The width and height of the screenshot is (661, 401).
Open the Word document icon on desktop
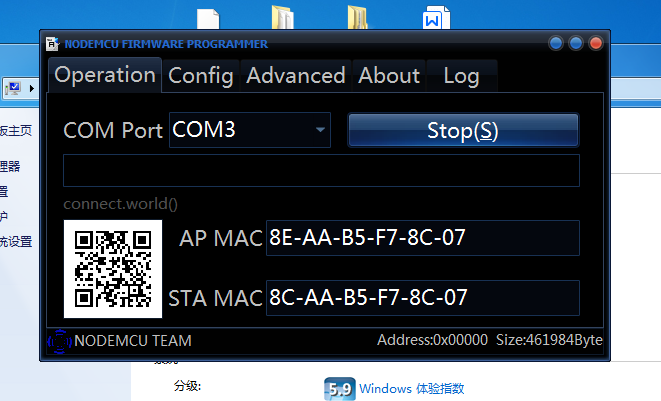(x=436, y=18)
